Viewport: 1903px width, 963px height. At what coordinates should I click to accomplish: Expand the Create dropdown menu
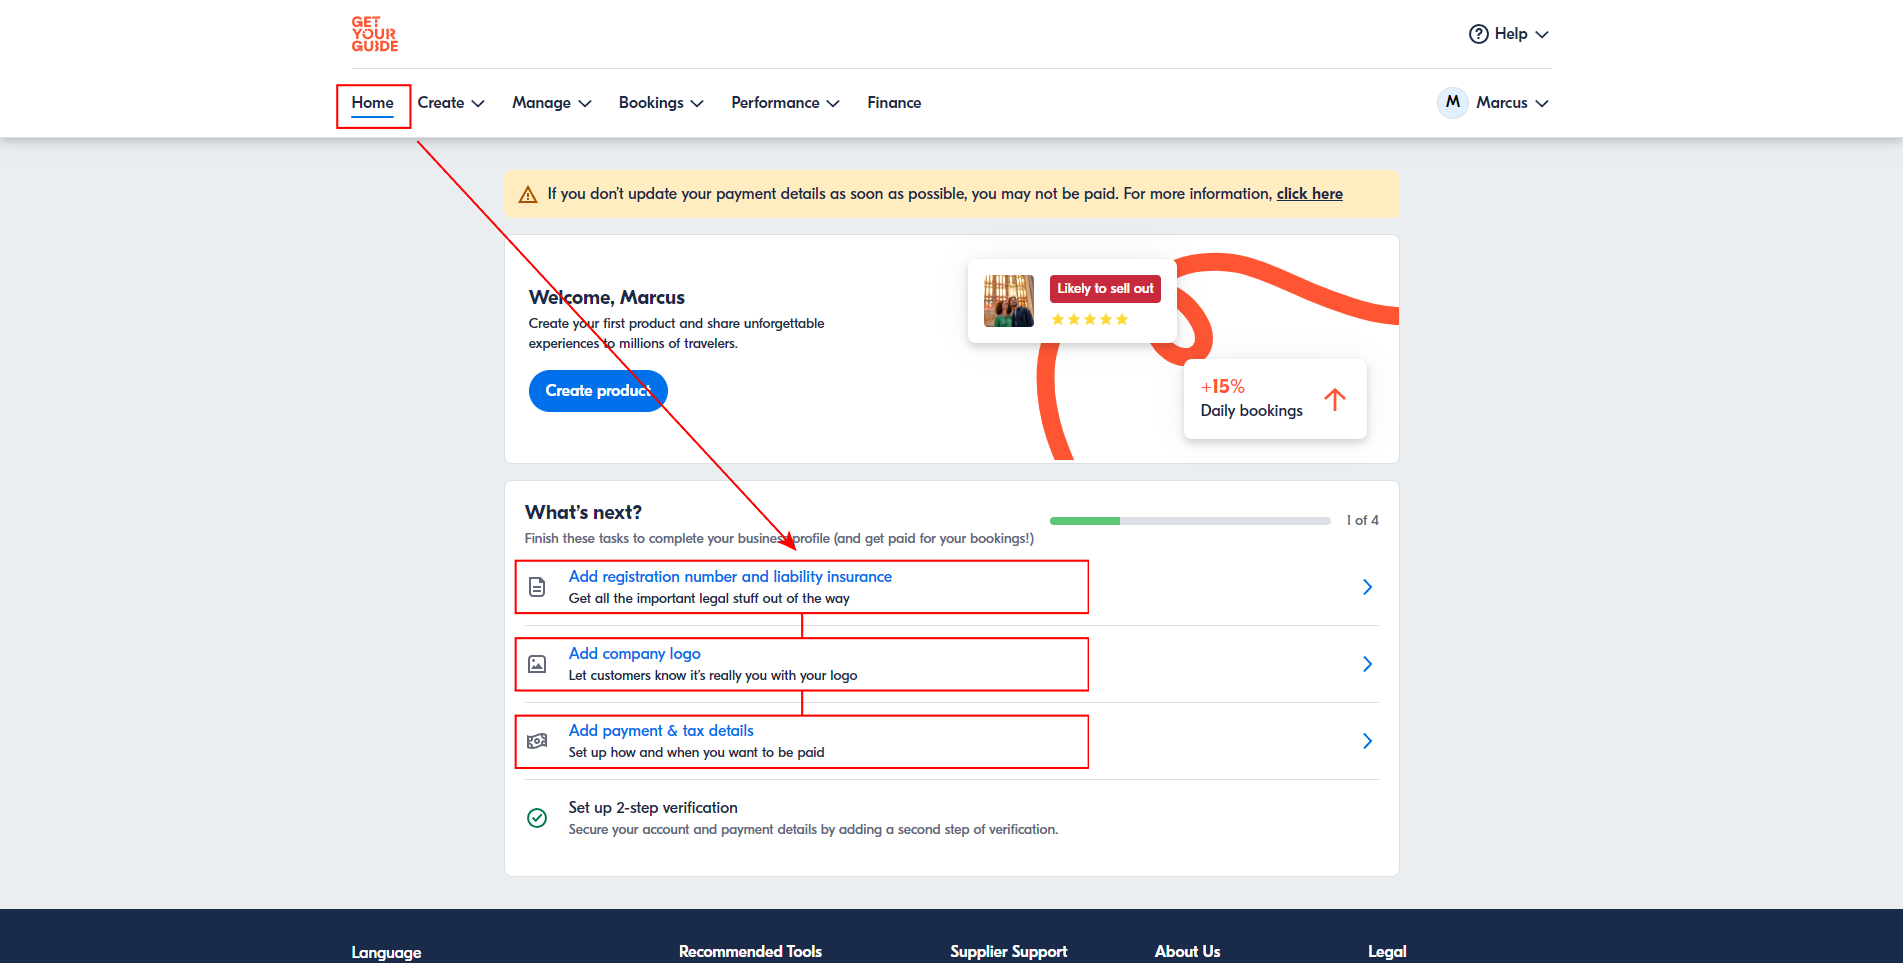pos(450,103)
